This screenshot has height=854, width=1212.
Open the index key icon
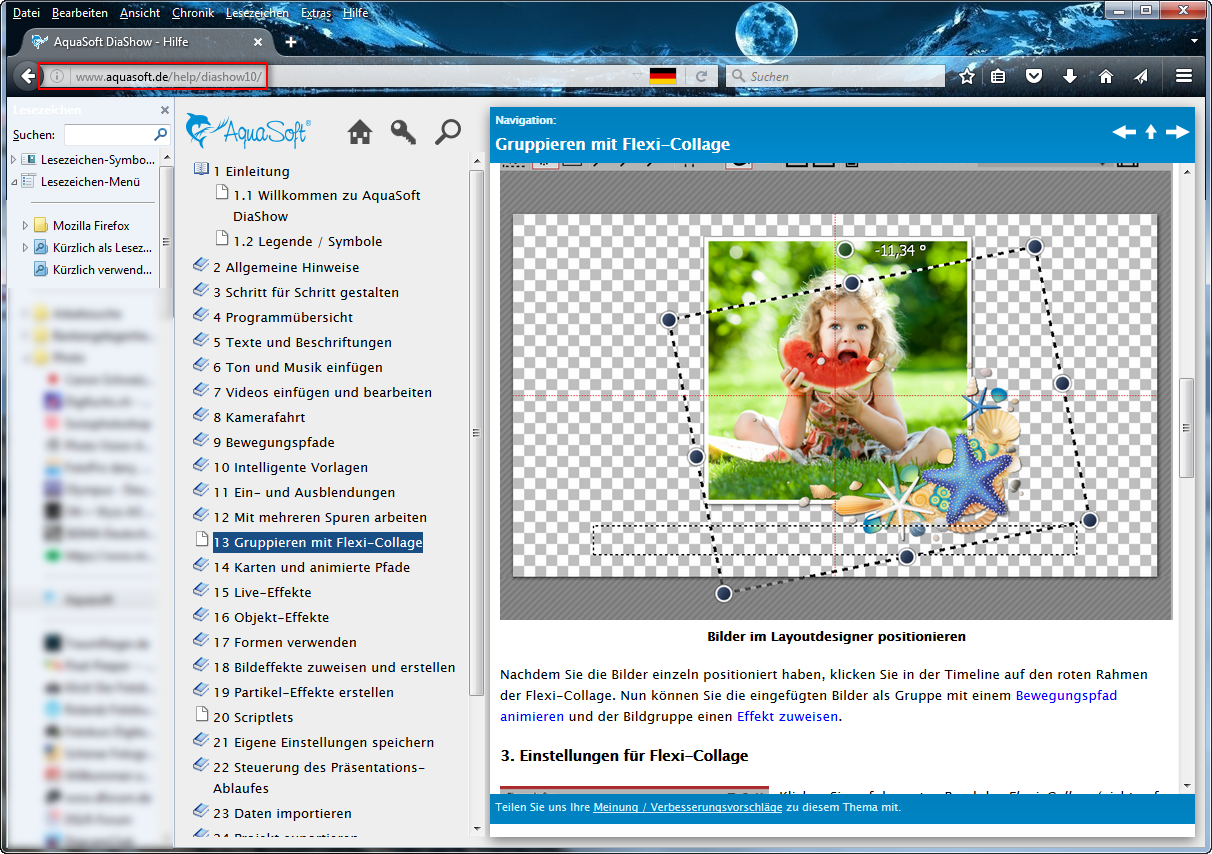tap(403, 132)
